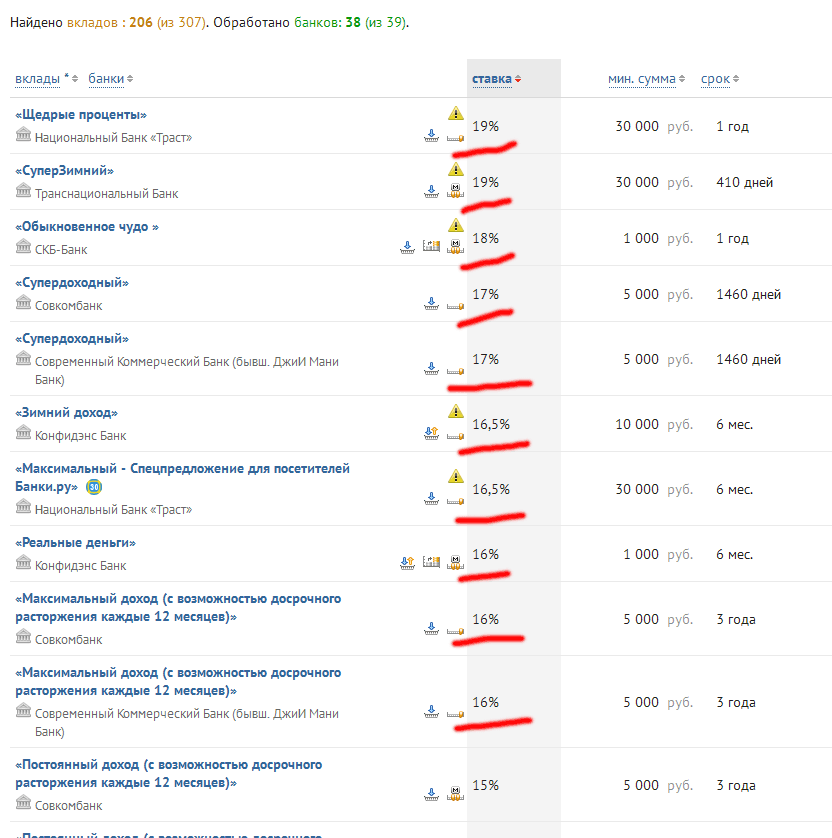Click interest payout icon for 15% «Постоянный доход»

coord(456,795)
